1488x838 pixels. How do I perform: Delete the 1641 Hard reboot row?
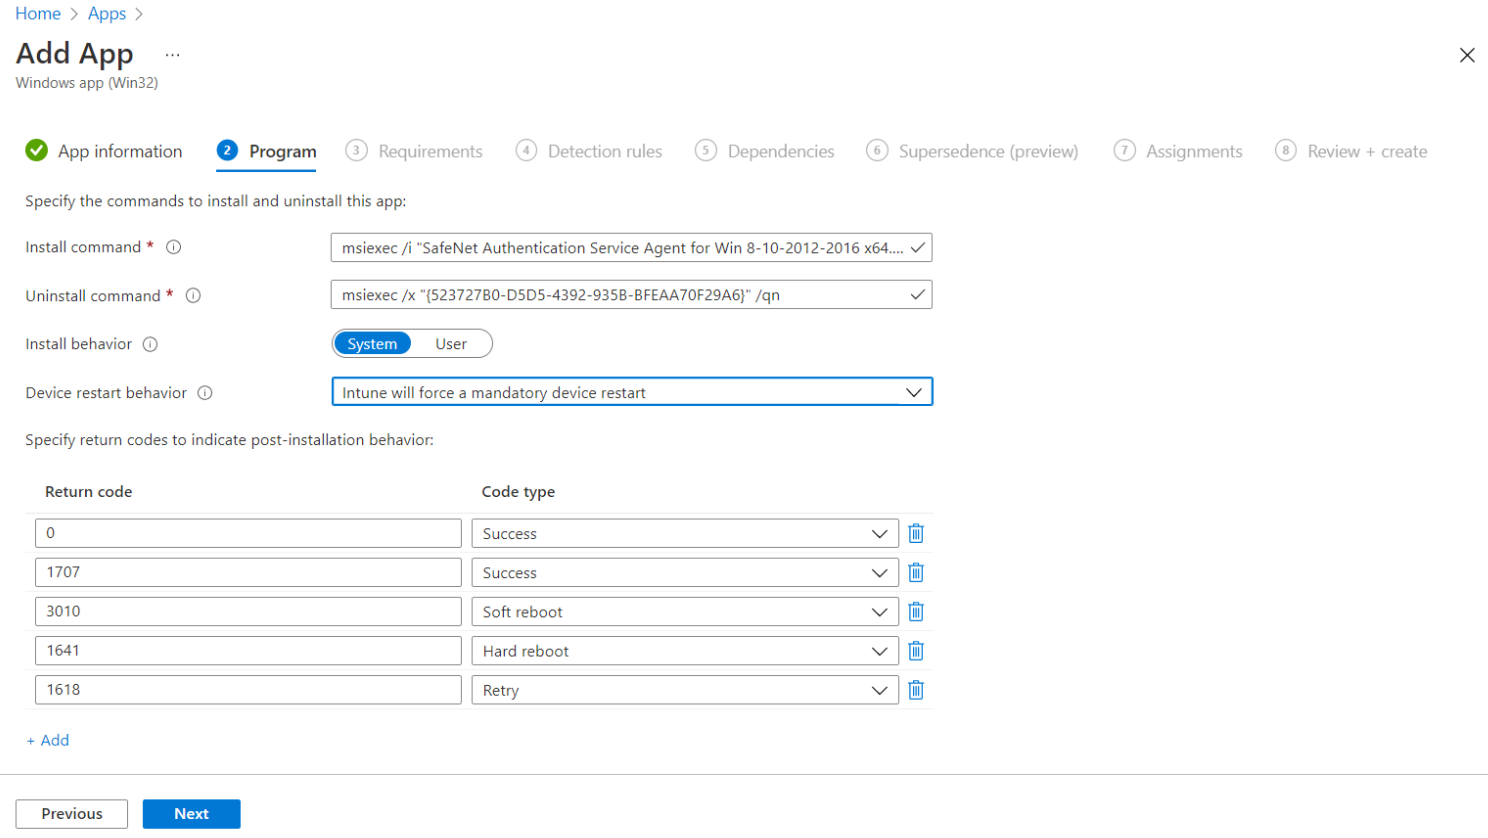(x=915, y=651)
